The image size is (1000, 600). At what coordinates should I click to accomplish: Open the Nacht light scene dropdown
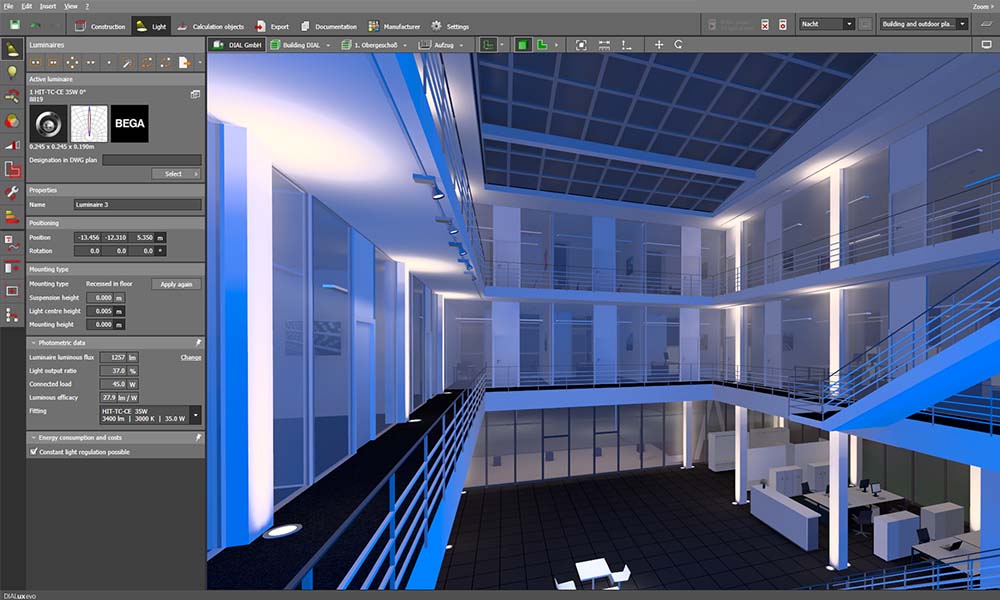tap(827, 24)
